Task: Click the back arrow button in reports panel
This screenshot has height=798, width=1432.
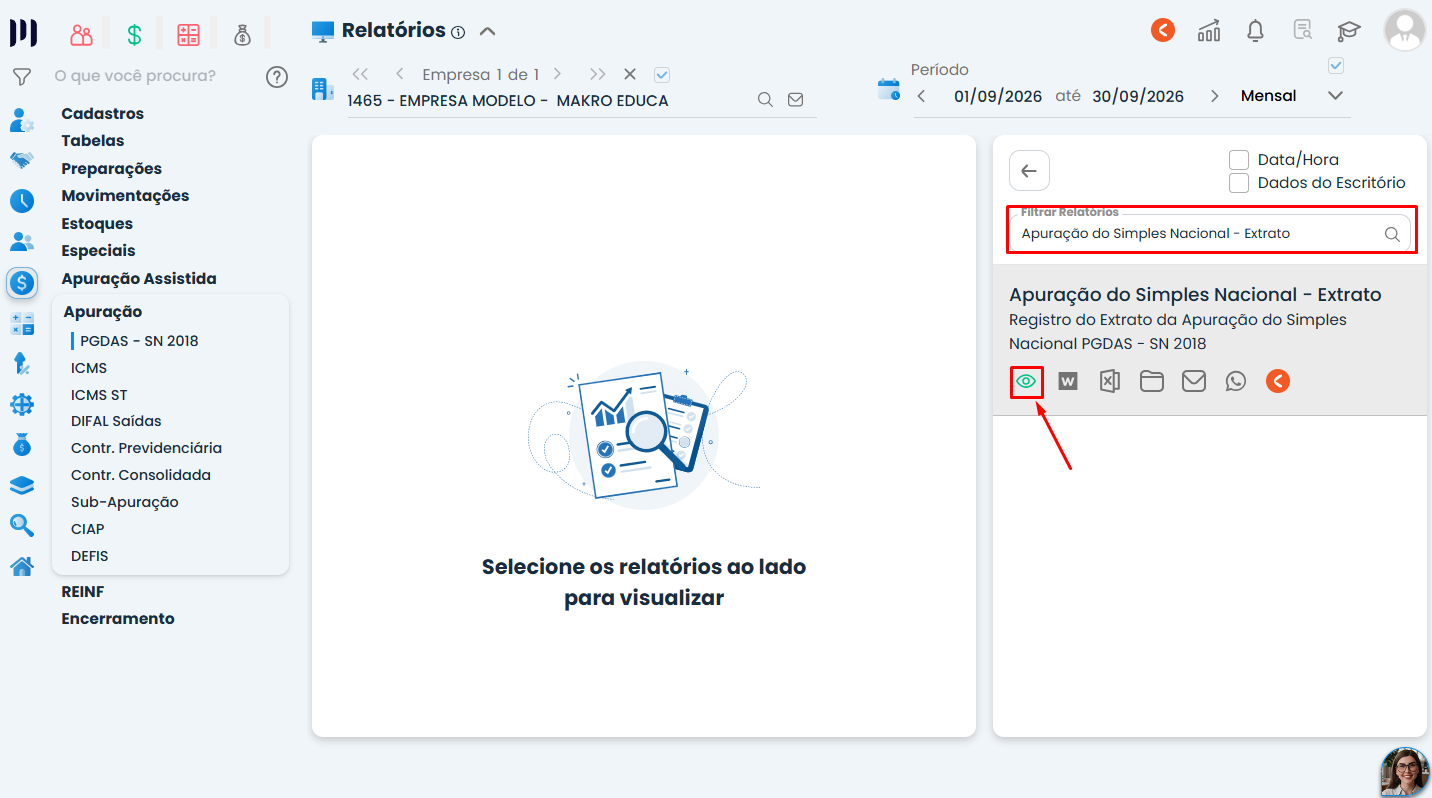Action: [x=1029, y=171]
